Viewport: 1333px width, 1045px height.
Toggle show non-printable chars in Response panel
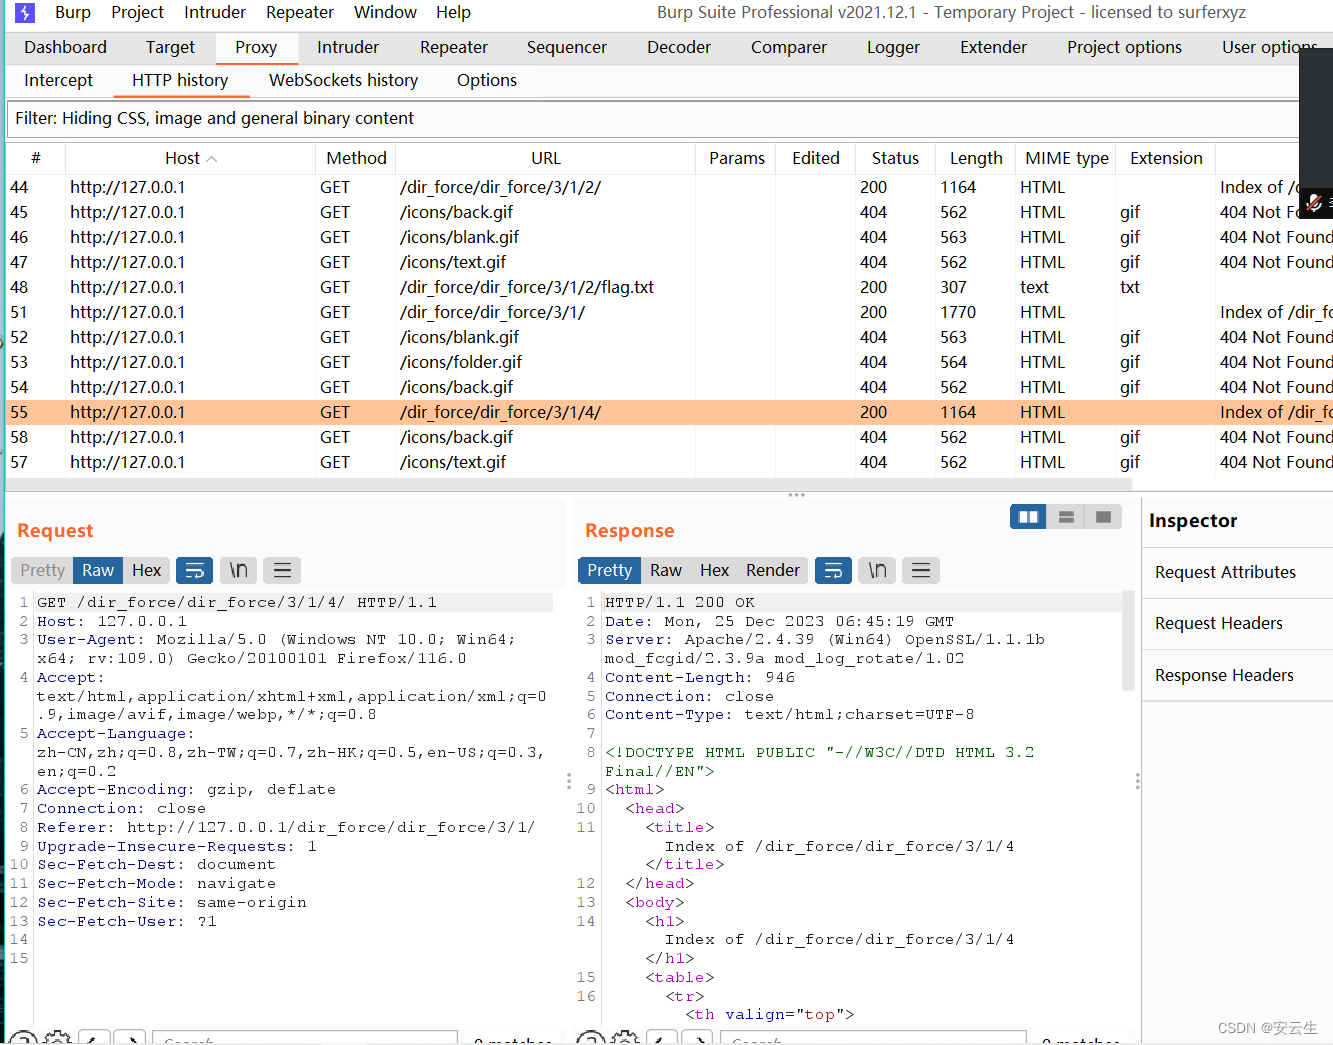877,570
